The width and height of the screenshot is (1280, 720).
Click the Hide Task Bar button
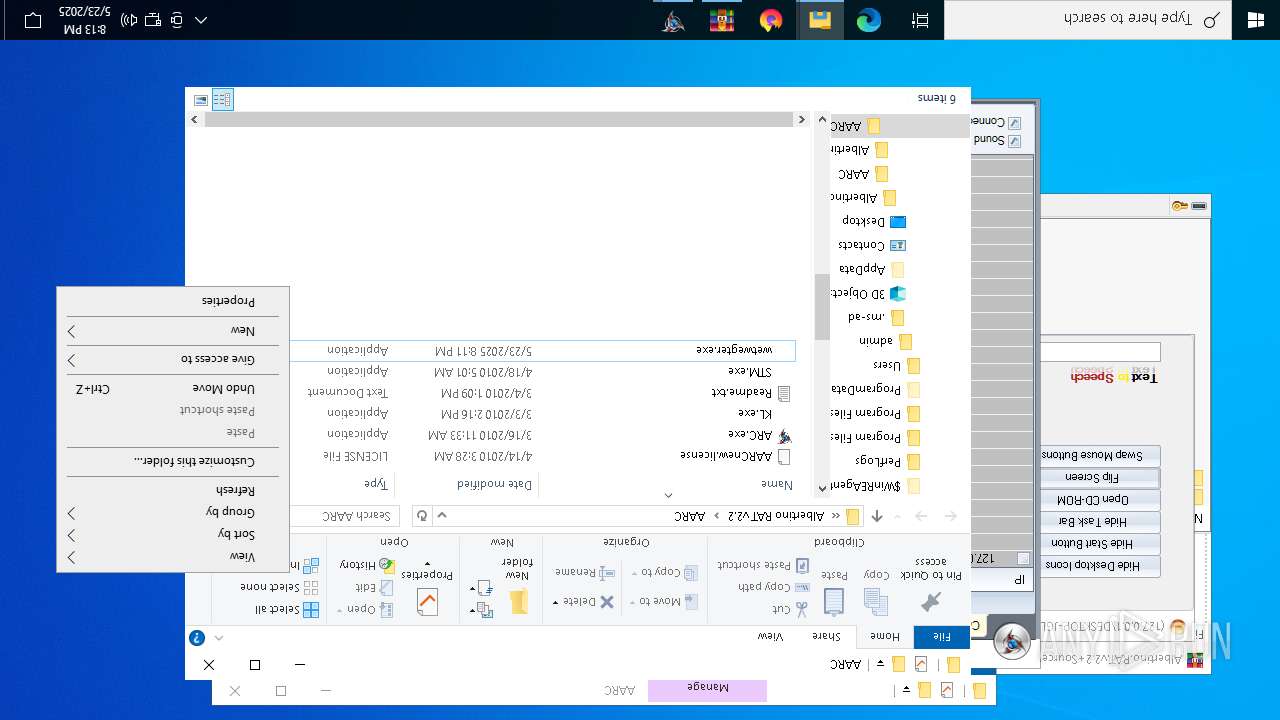click(x=1099, y=521)
